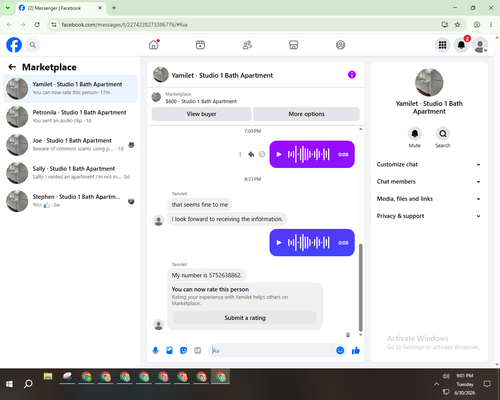Open the Sally conversation
Viewport: 500px width, 400px height.
click(x=70, y=173)
